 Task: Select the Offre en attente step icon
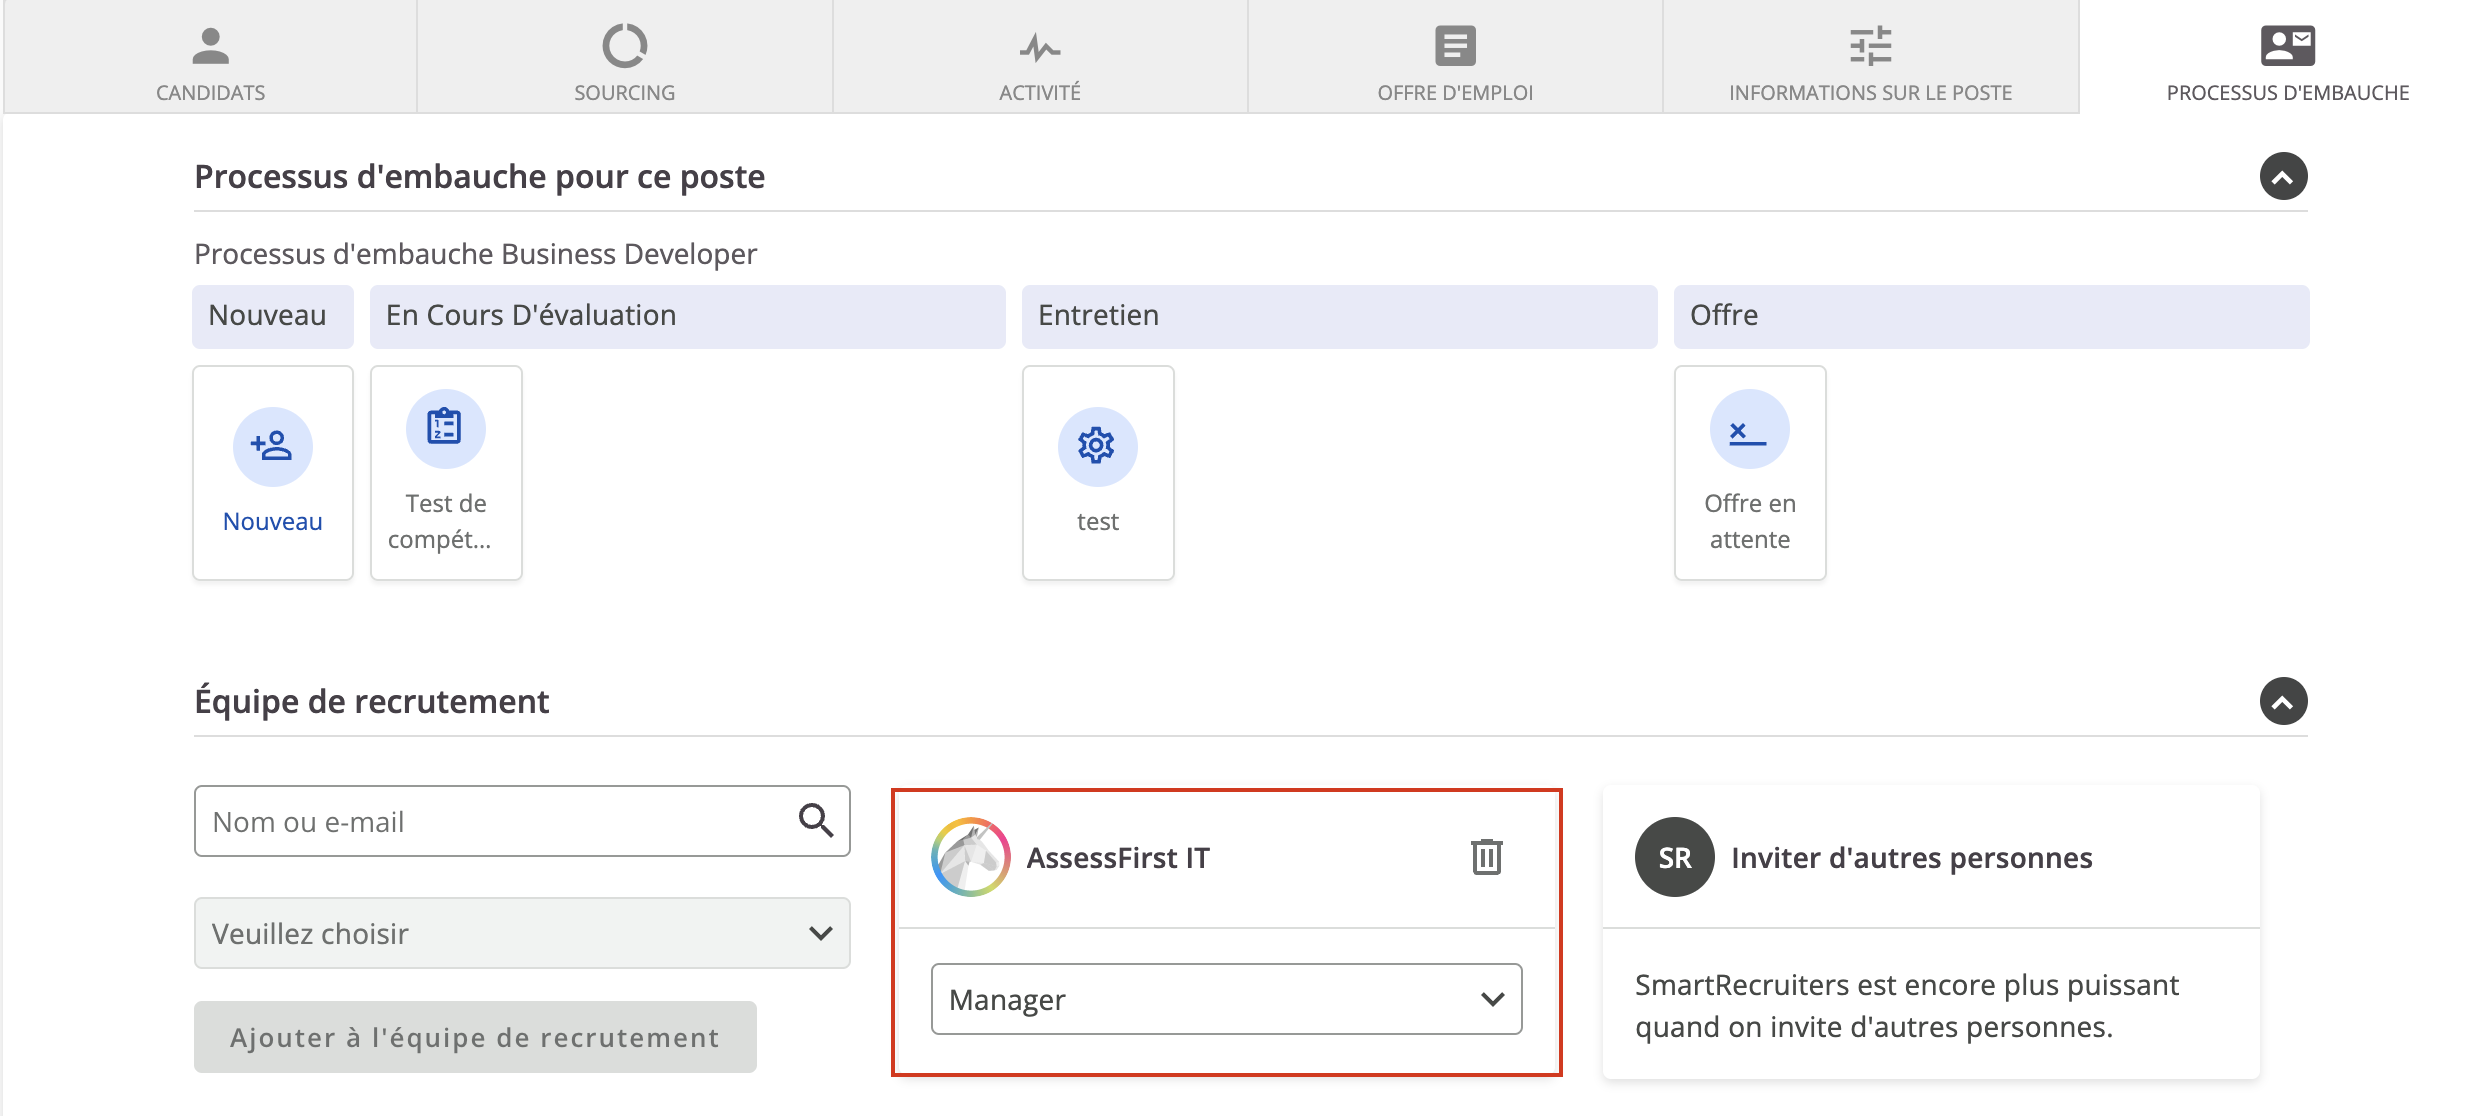pyautogui.click(x=1749, y=430)
